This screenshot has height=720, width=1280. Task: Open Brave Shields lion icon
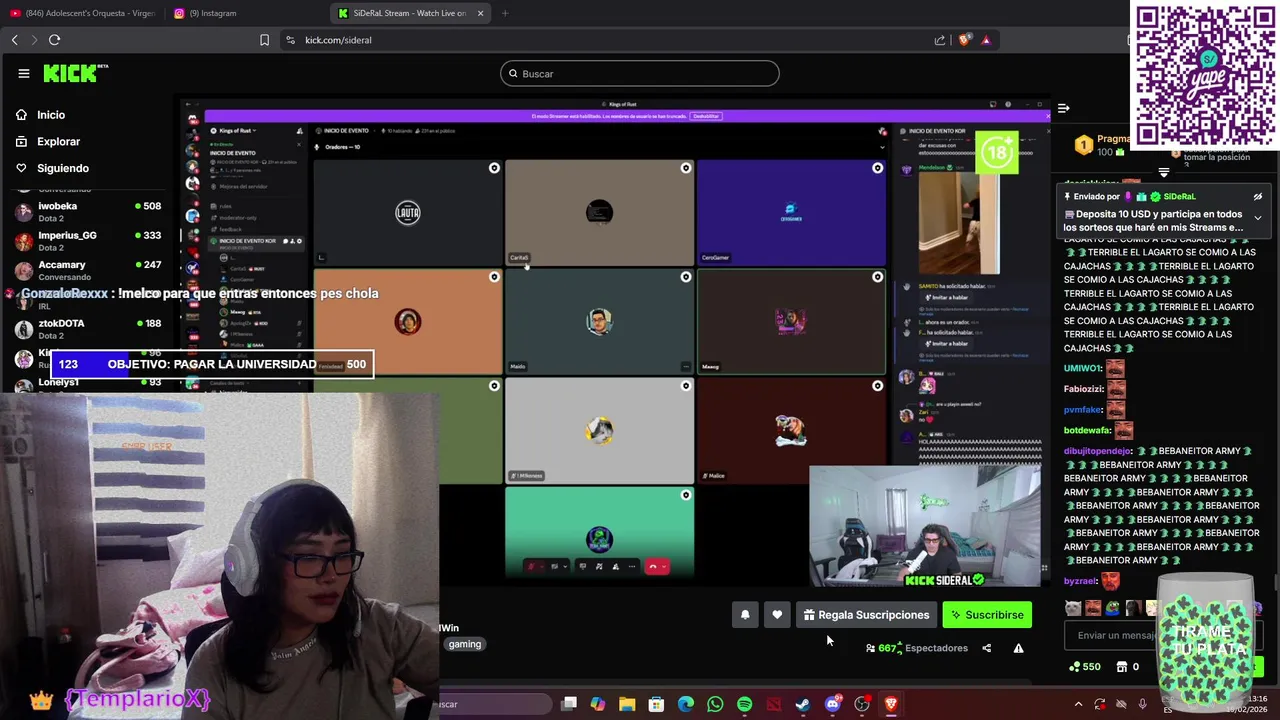point(964,40)
